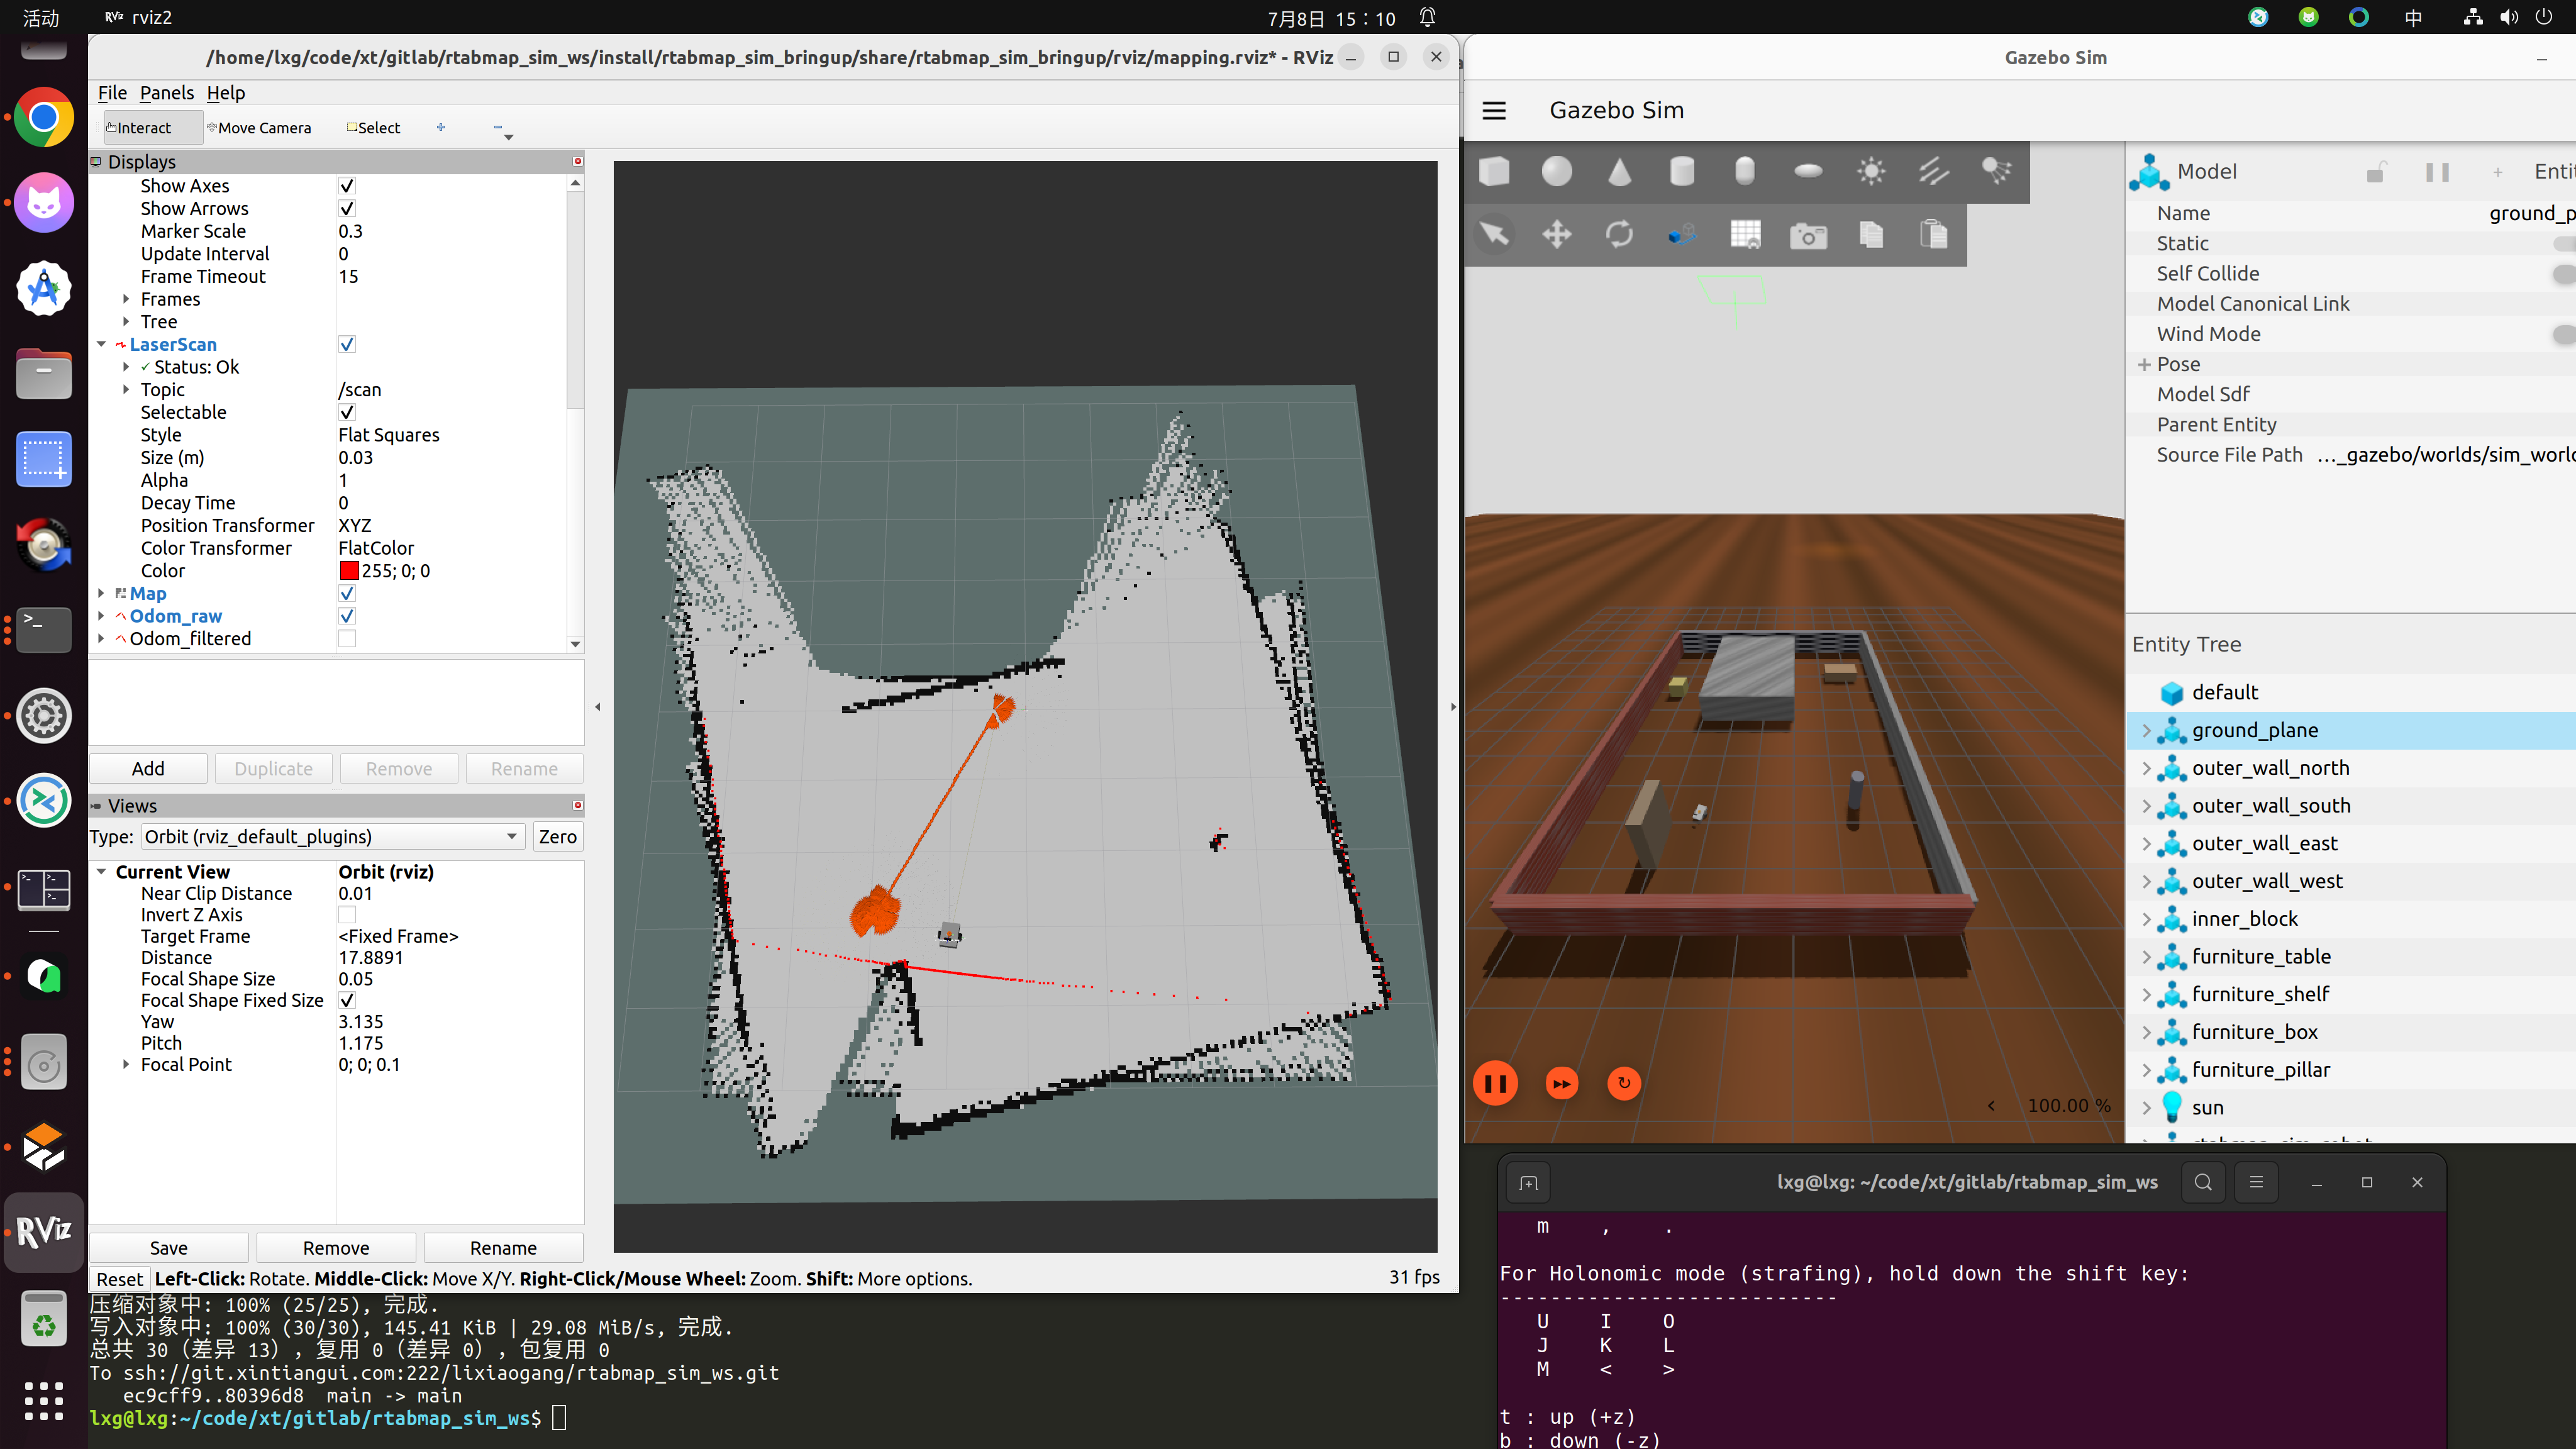Insert a cone shape in Gazebo
The image size is (2576, 1449).
pyautogui.click(x=1619, y=172)
